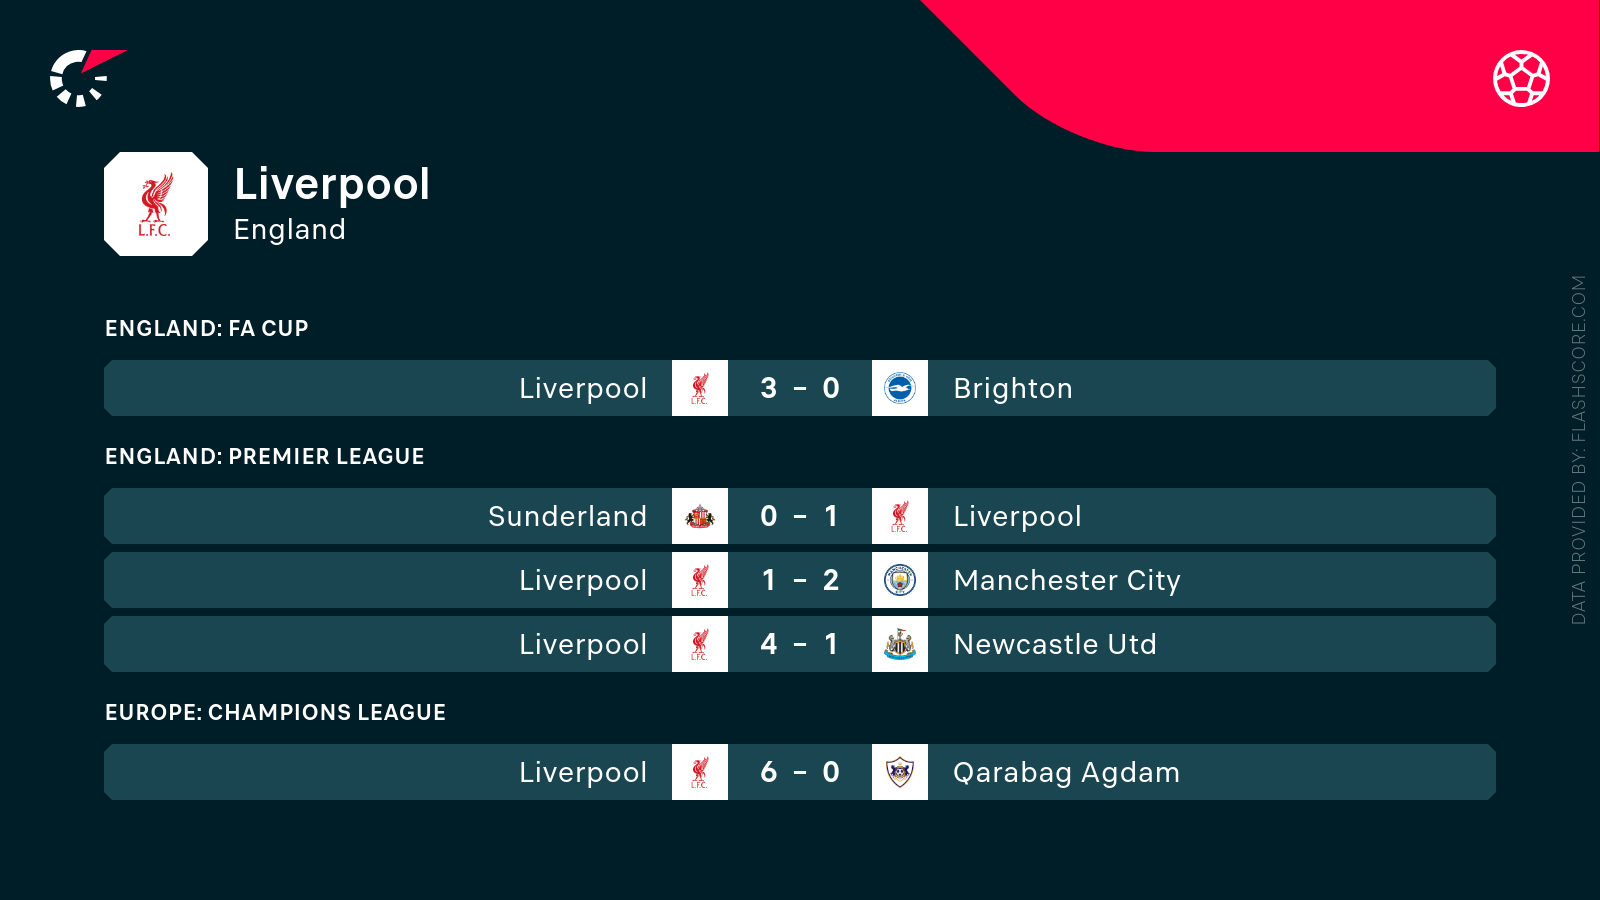Click the large Liverpool club crest
This screenshot has height=900, width=1600.
156,204
